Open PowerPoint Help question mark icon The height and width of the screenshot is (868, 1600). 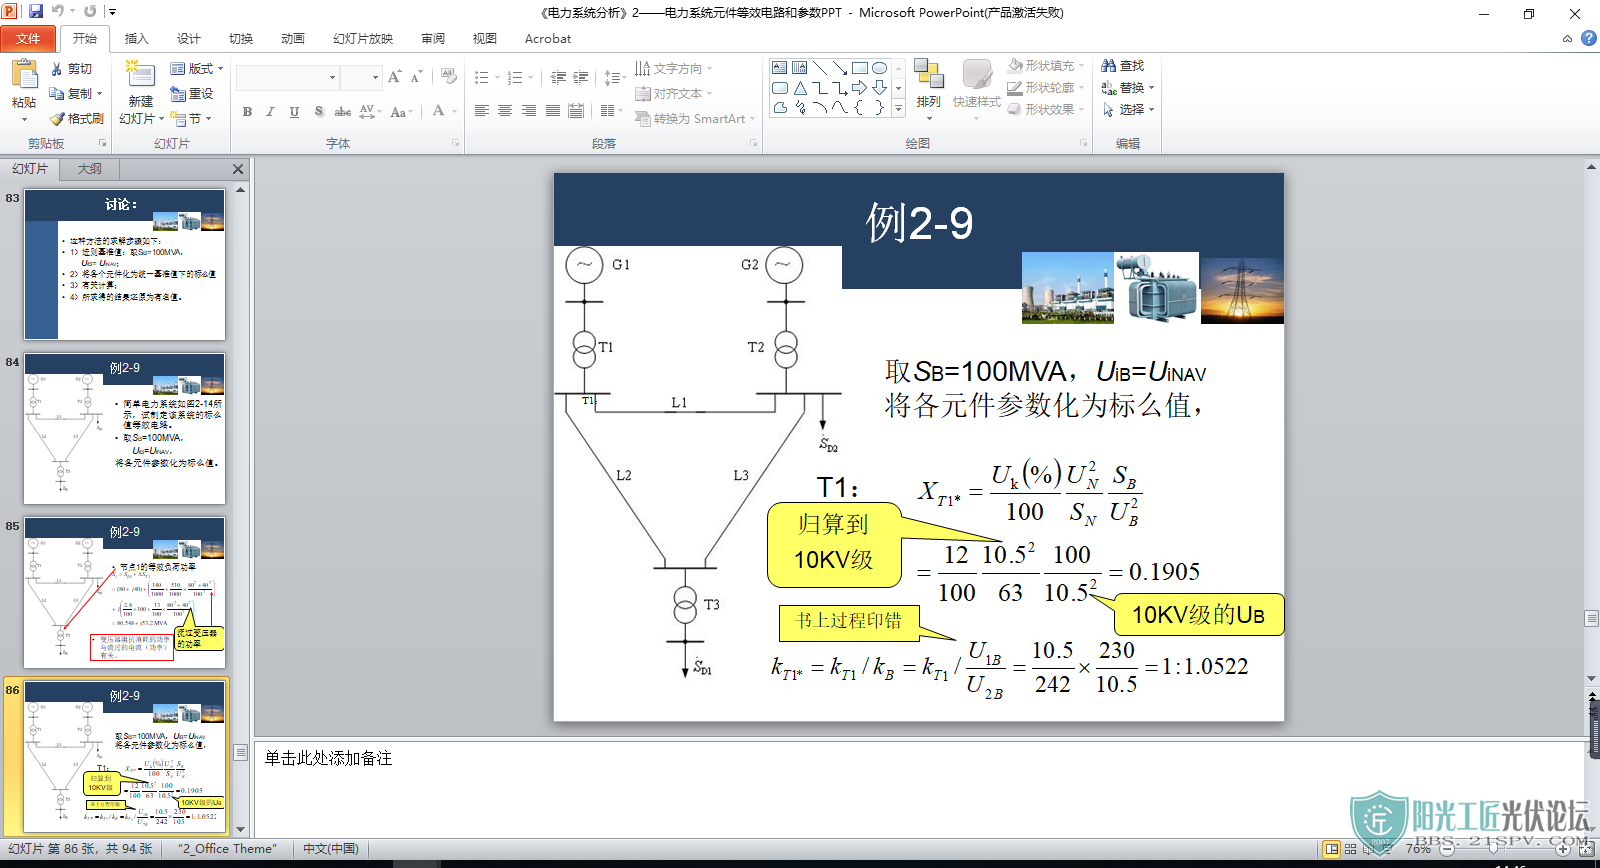[x=1588, y=38]
